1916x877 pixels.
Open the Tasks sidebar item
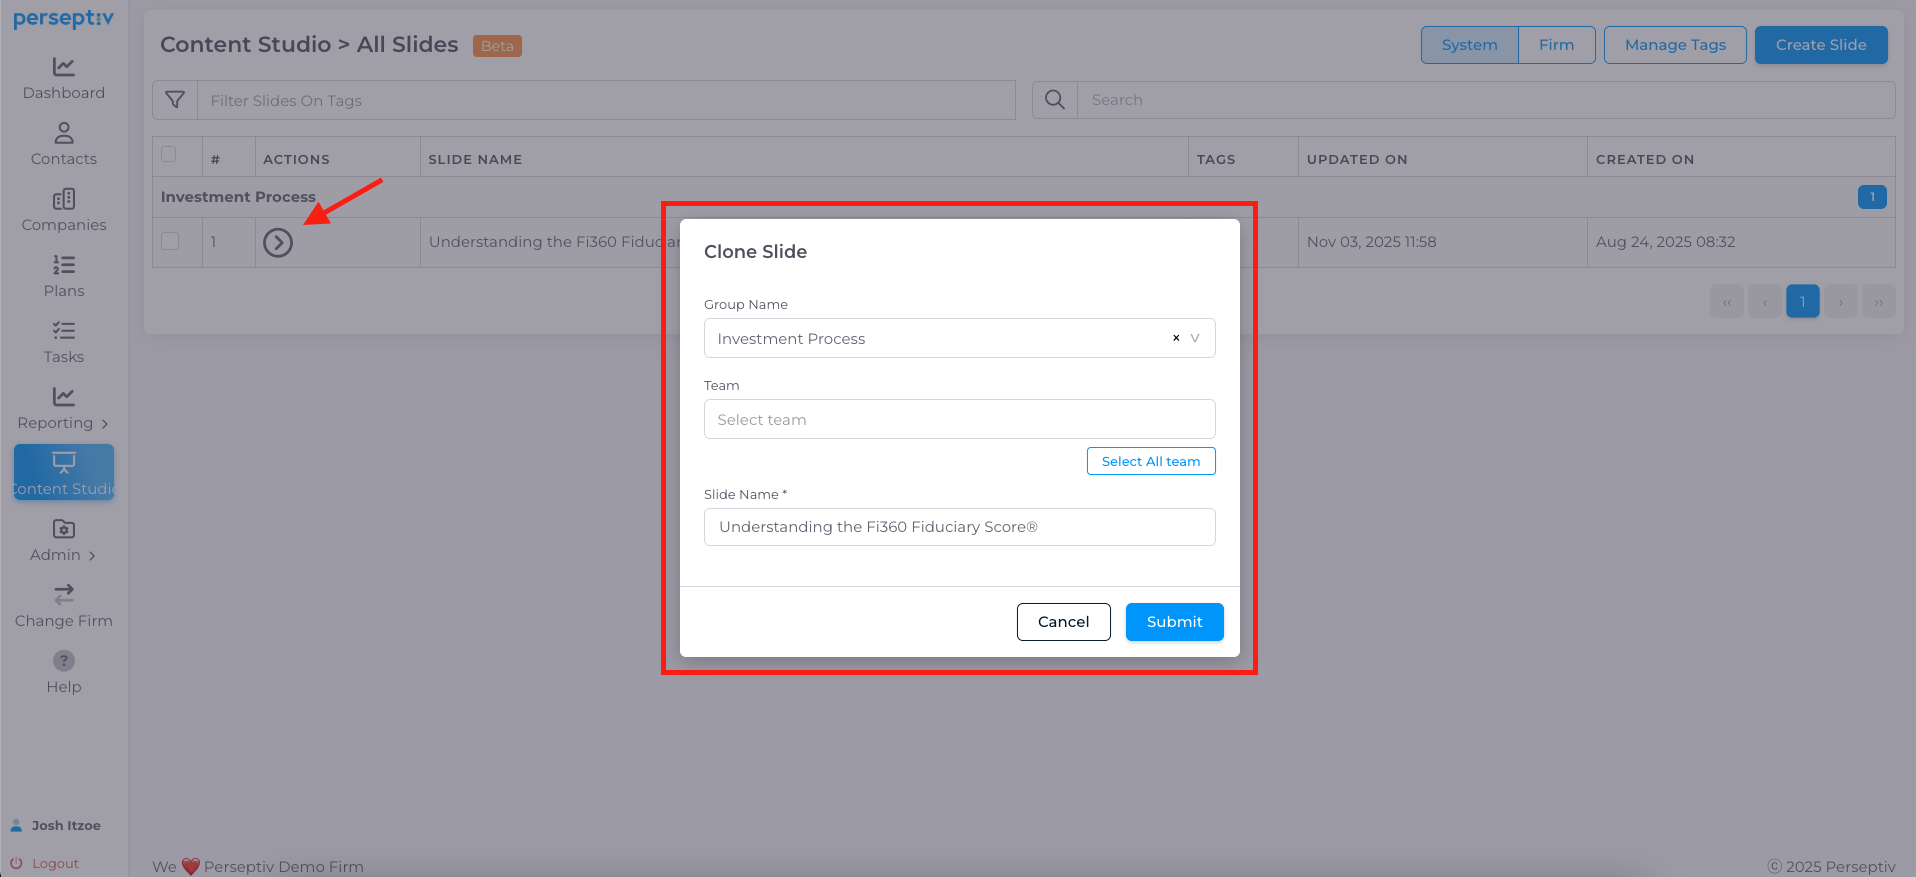point(64,343)
